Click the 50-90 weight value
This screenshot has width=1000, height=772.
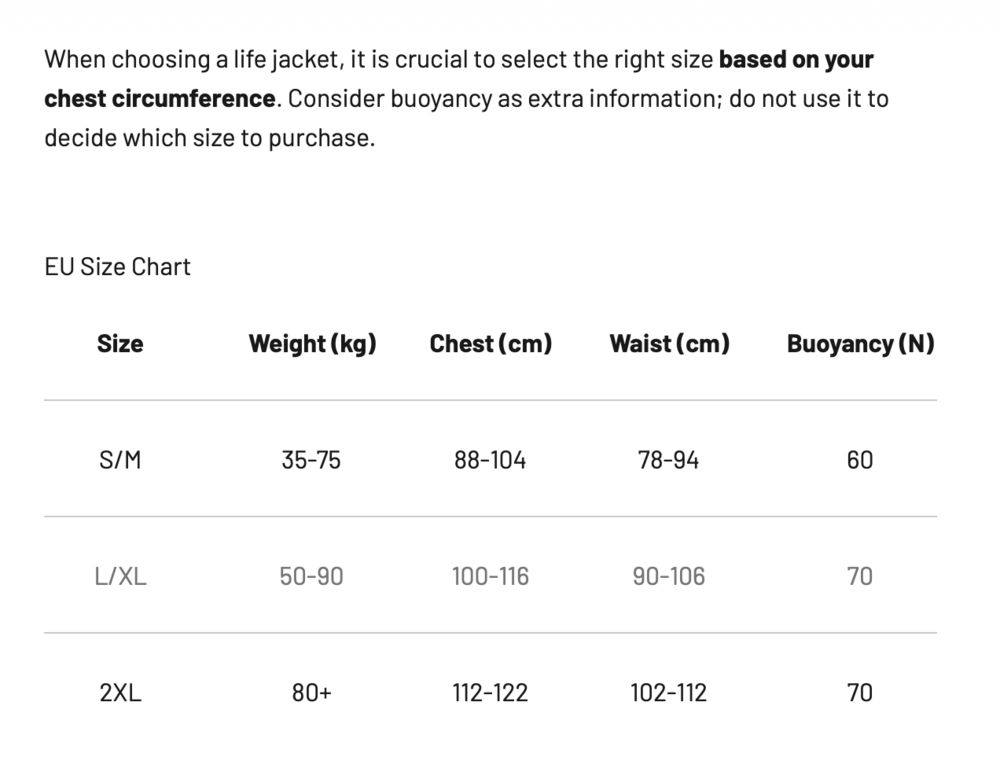click(311, 576)
